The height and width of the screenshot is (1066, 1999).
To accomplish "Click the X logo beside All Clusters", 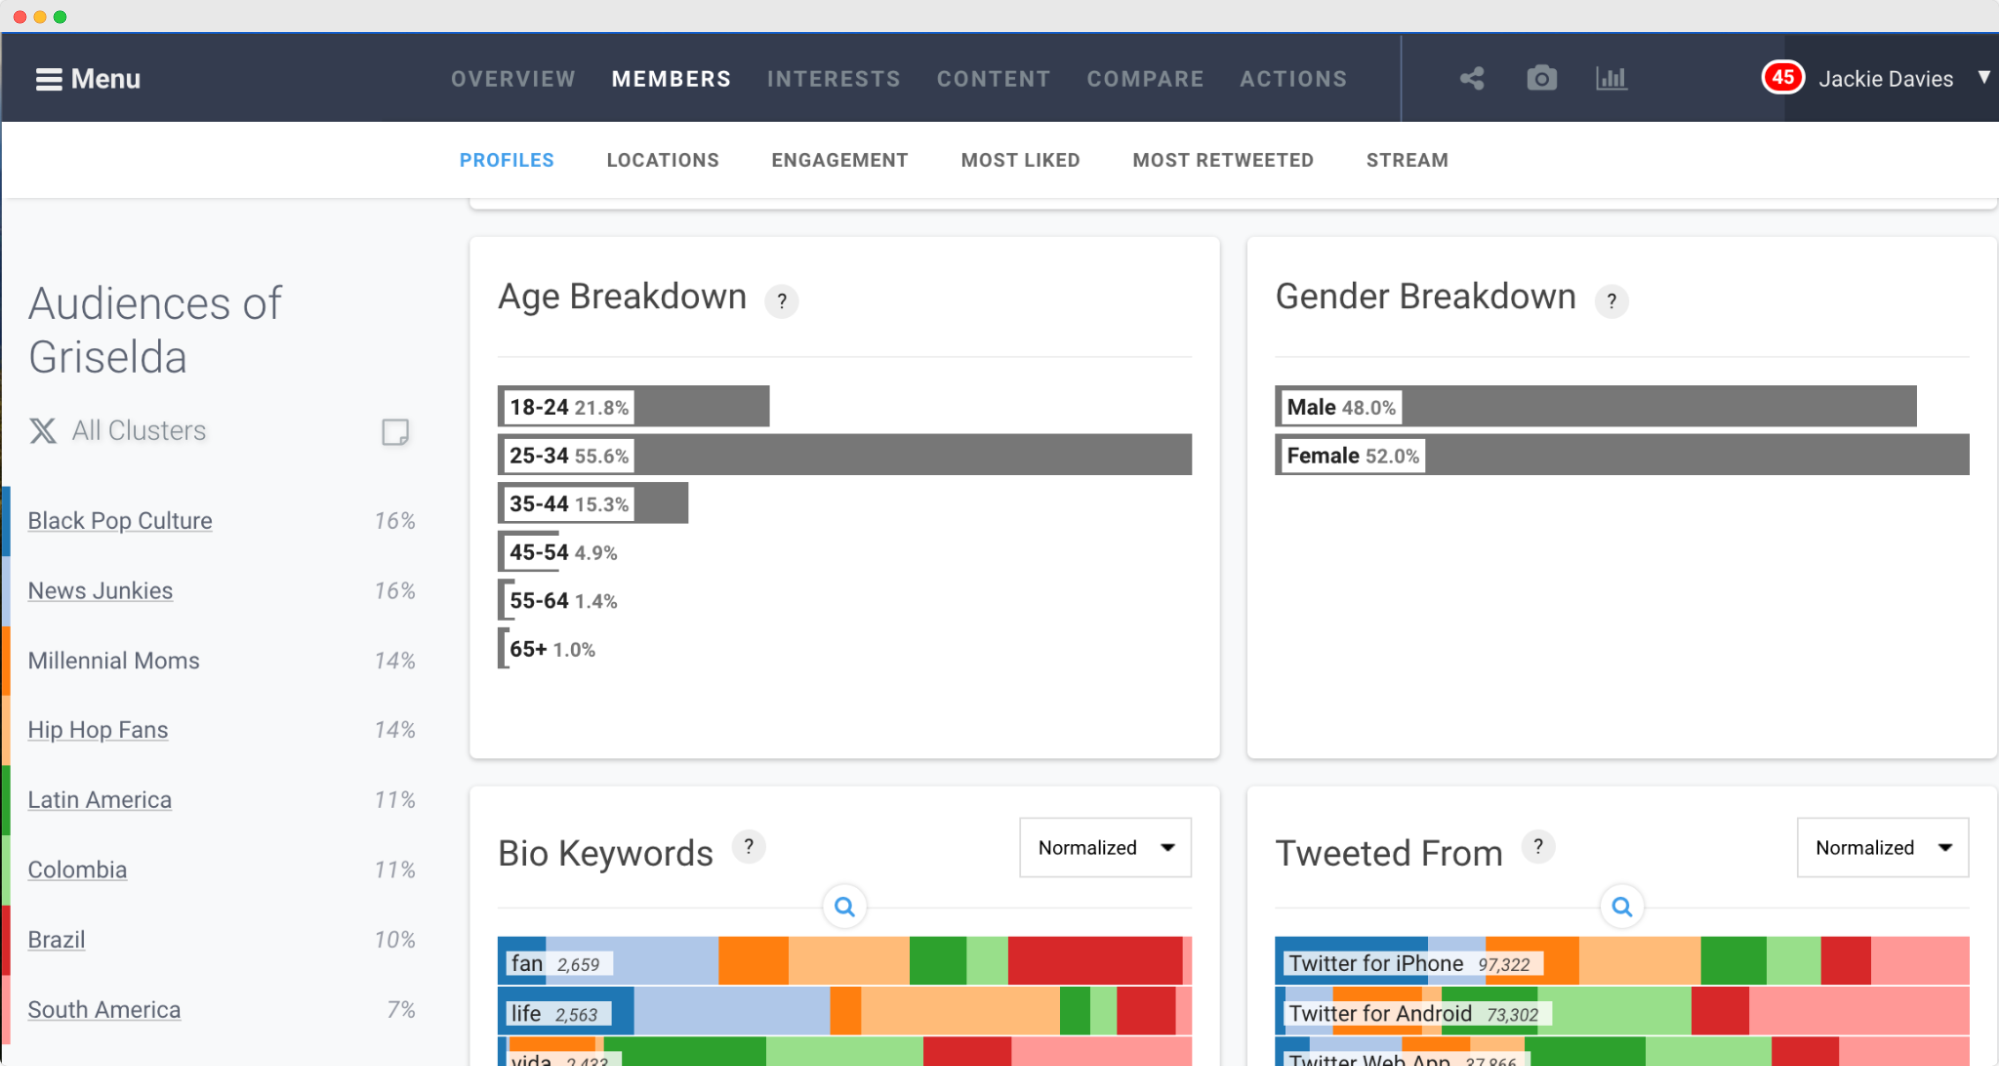I will coord(43,431).
